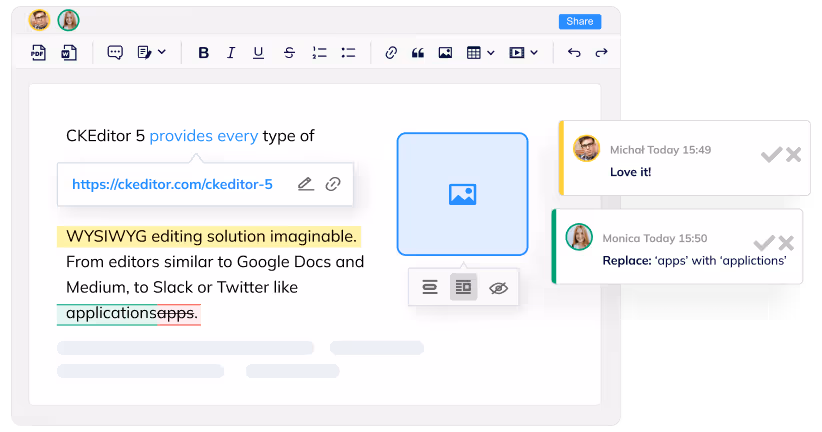822x432 pixels.
Task: Accept Monica's replace suggestion
Action: tap(763, 243)
